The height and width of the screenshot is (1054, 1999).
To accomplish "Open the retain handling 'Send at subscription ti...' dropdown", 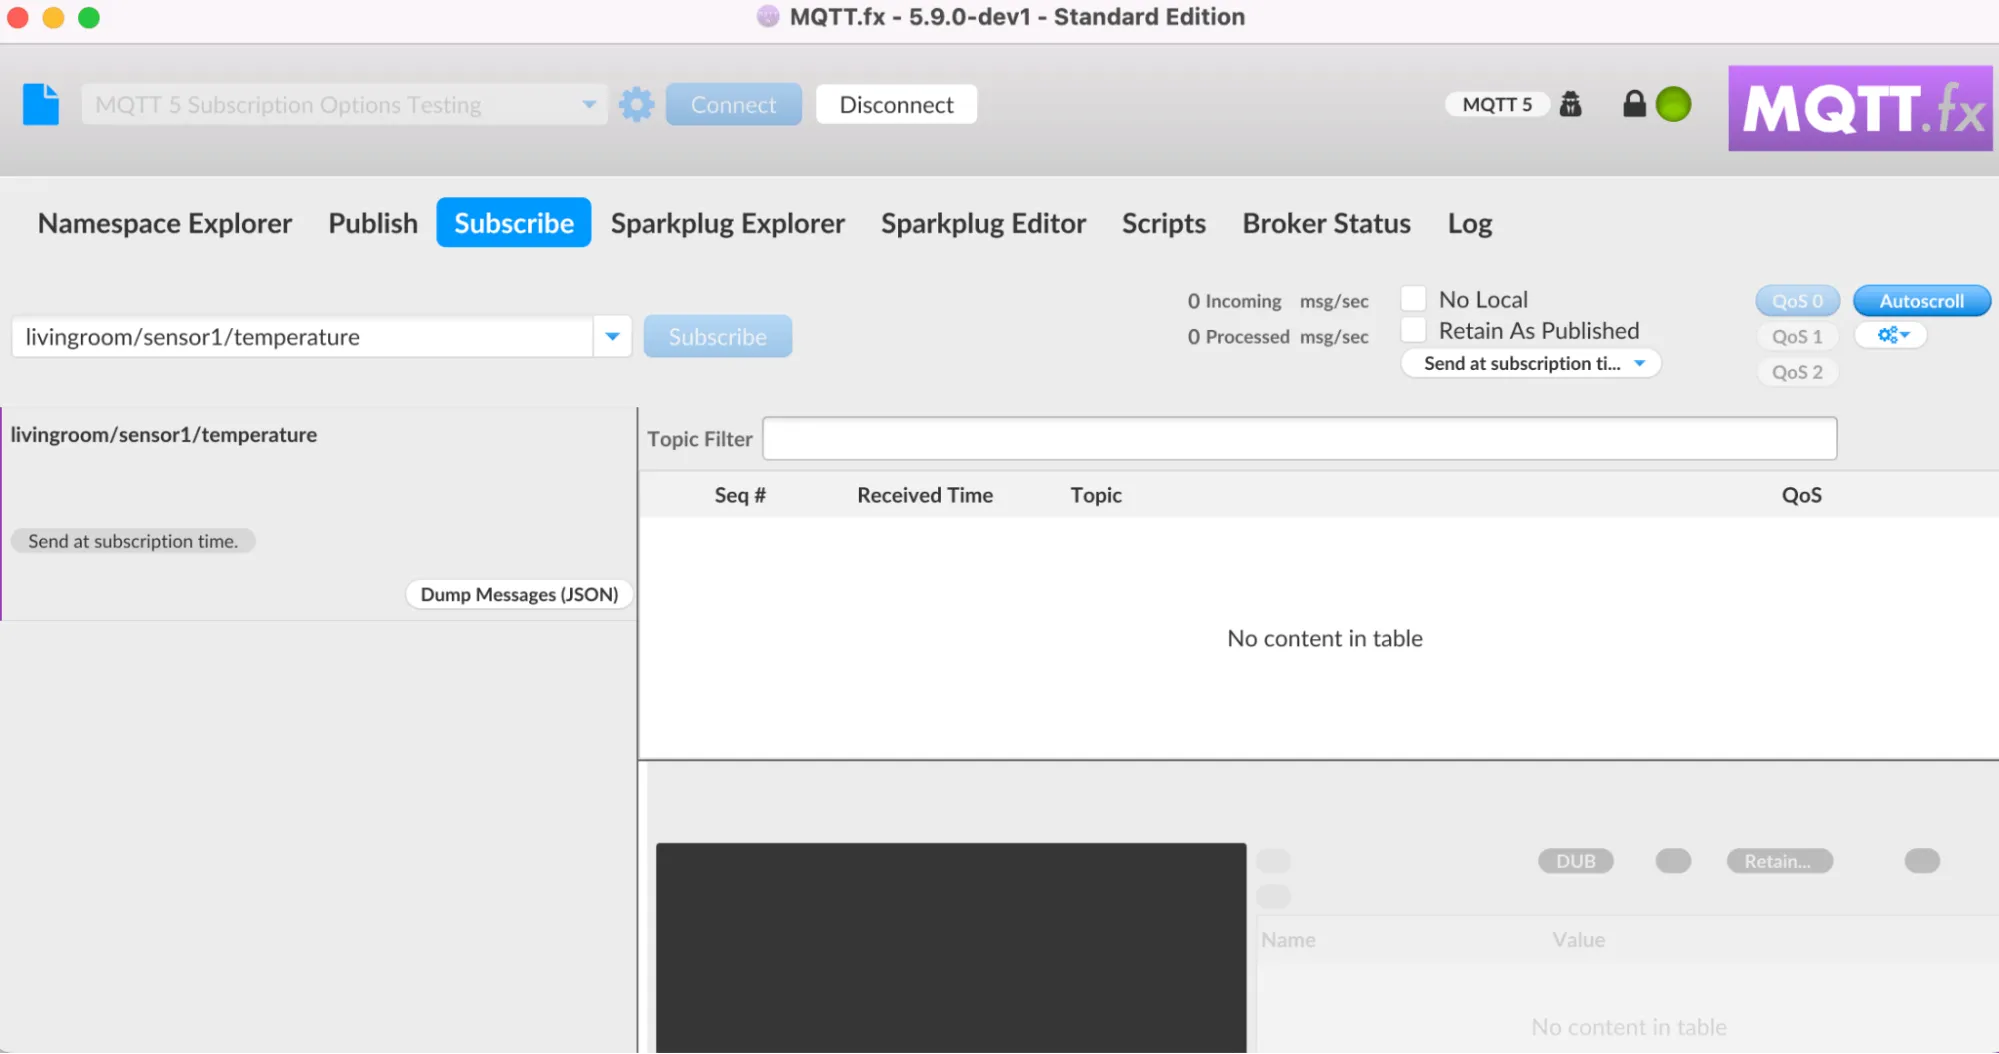I will coord(1531,363).
